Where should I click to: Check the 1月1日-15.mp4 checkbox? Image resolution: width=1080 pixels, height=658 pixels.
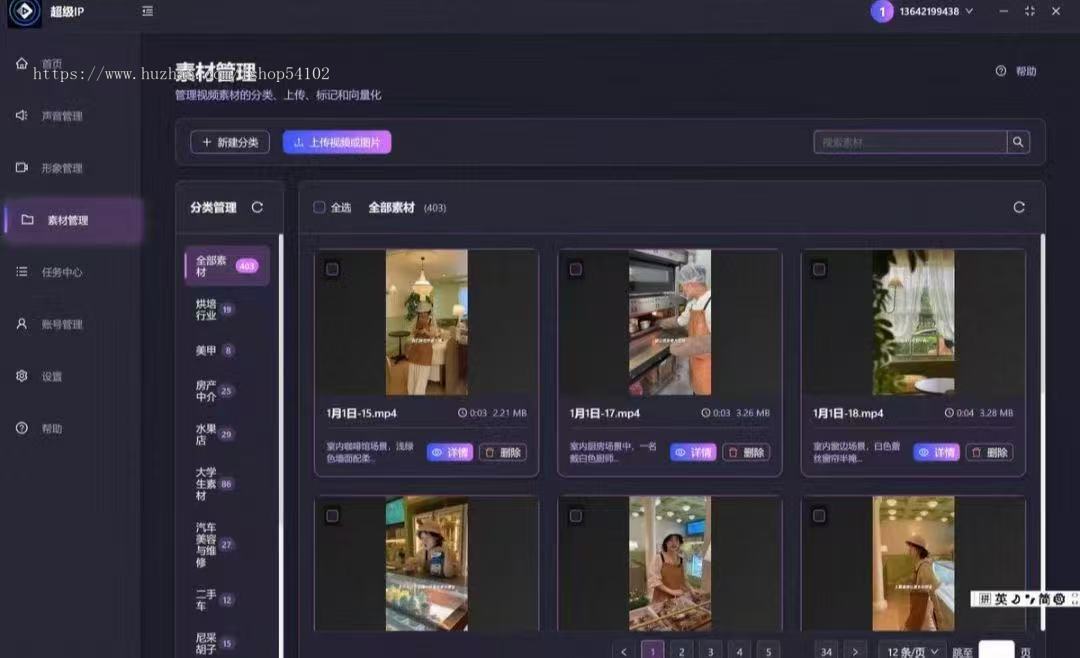(x=332, y=269)
